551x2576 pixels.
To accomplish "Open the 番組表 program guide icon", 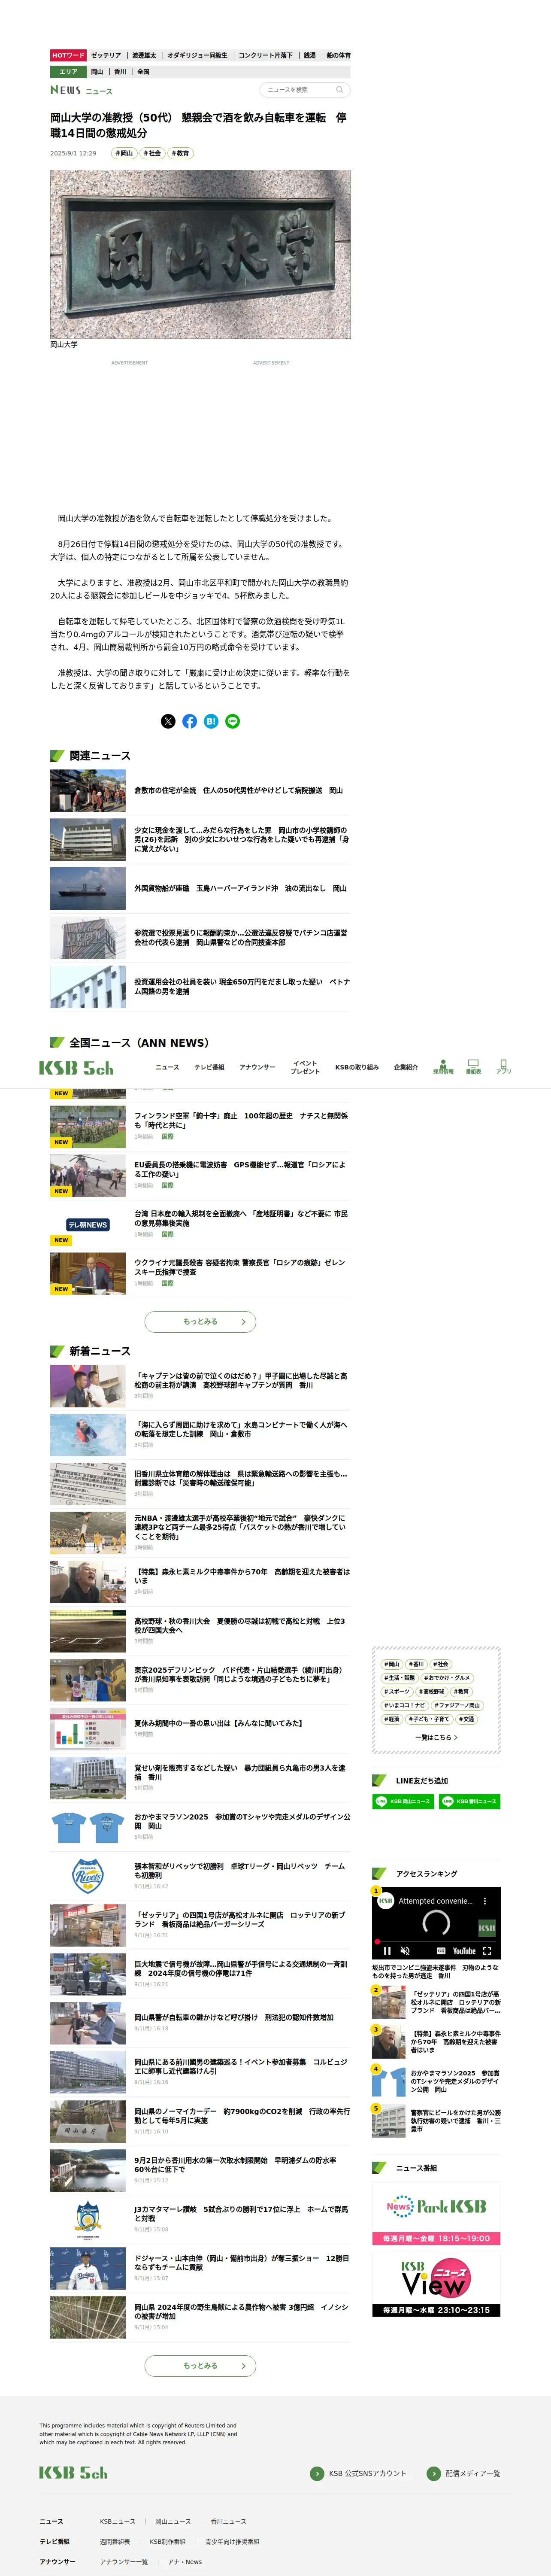I will (473, 1067).
